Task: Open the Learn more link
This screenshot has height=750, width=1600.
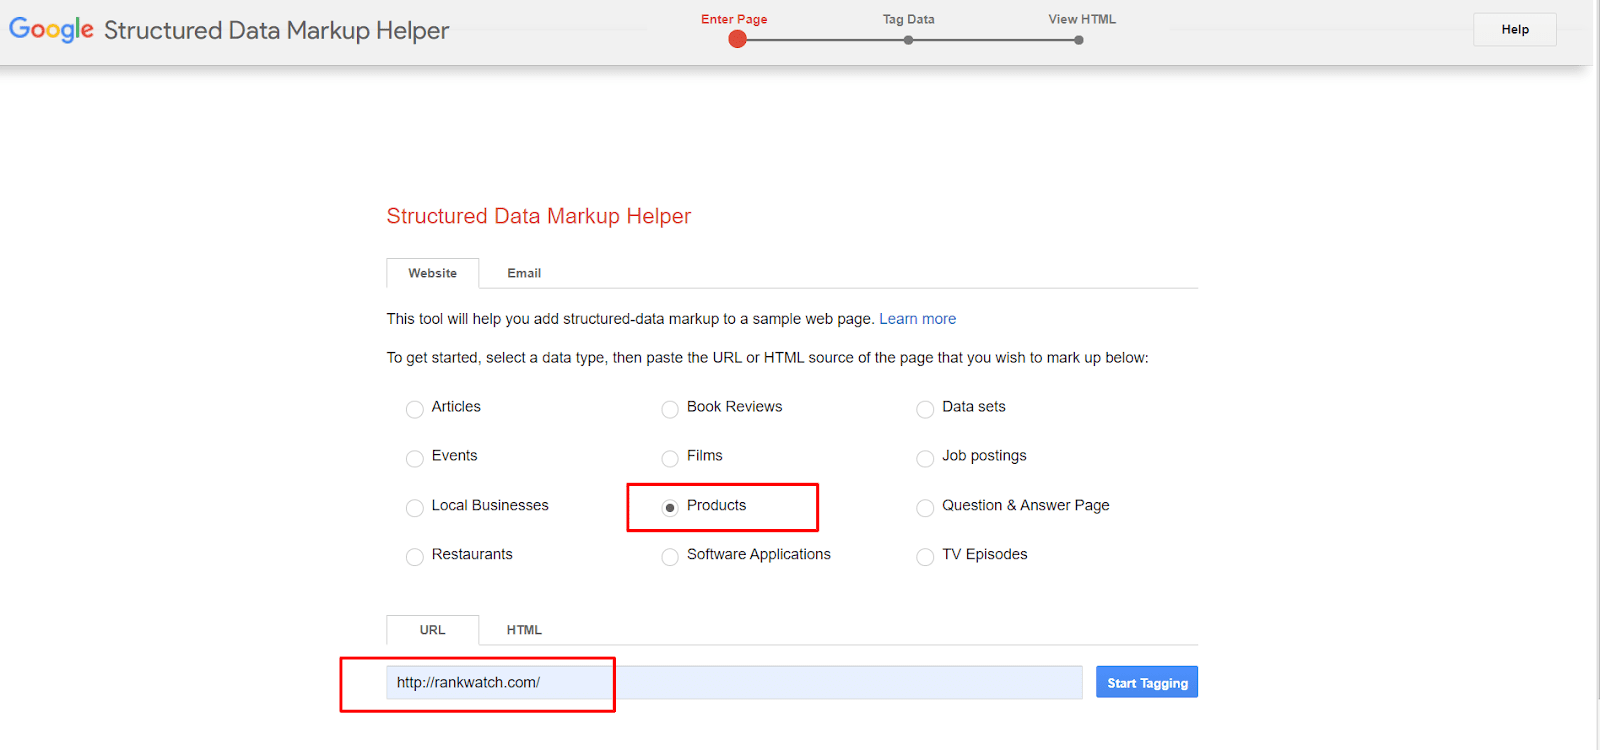Action: (917, 319)
